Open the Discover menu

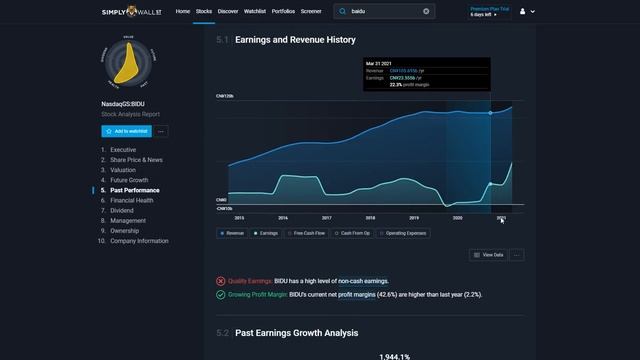point(228,11)
